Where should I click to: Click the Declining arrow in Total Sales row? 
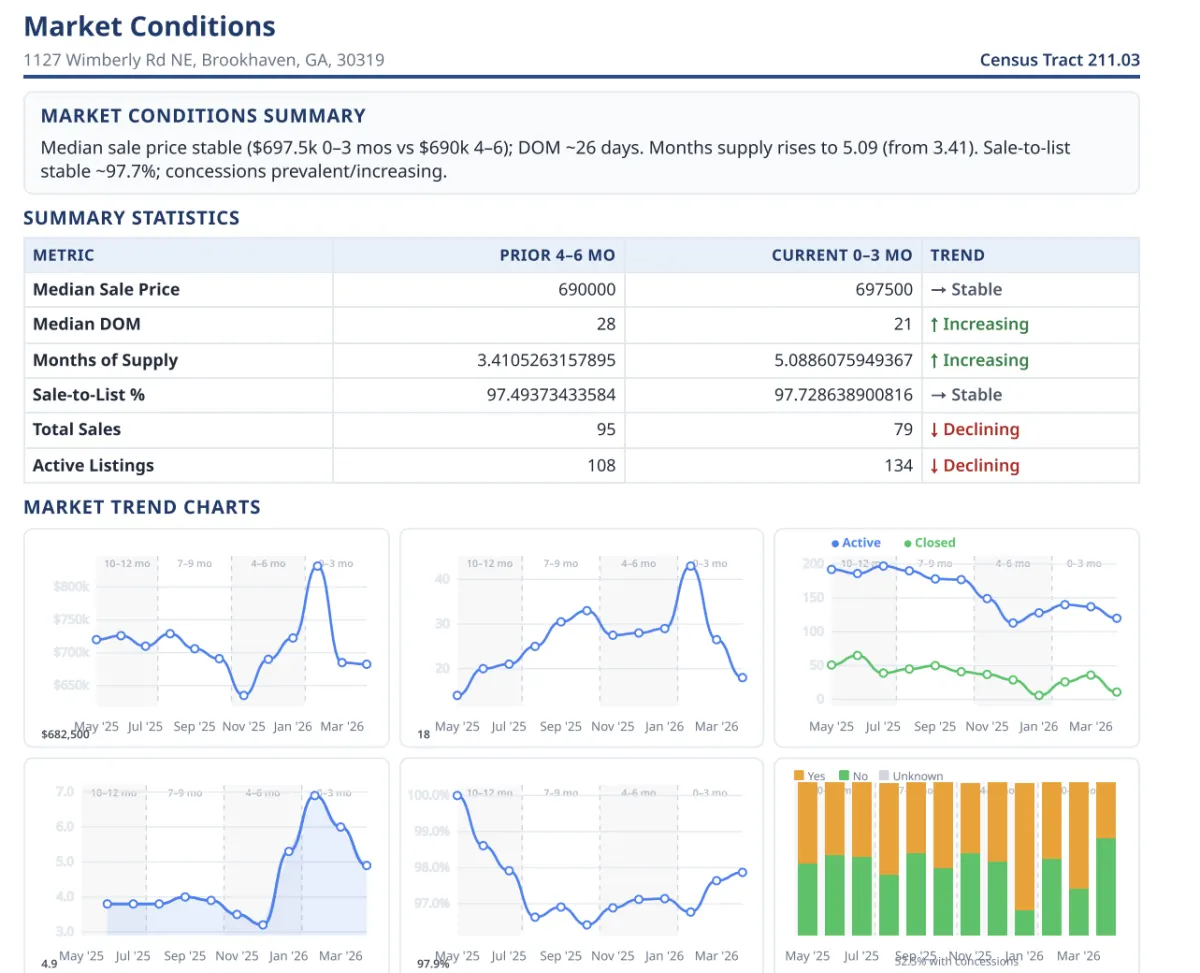pyautogui.click(x=934, y=429)
